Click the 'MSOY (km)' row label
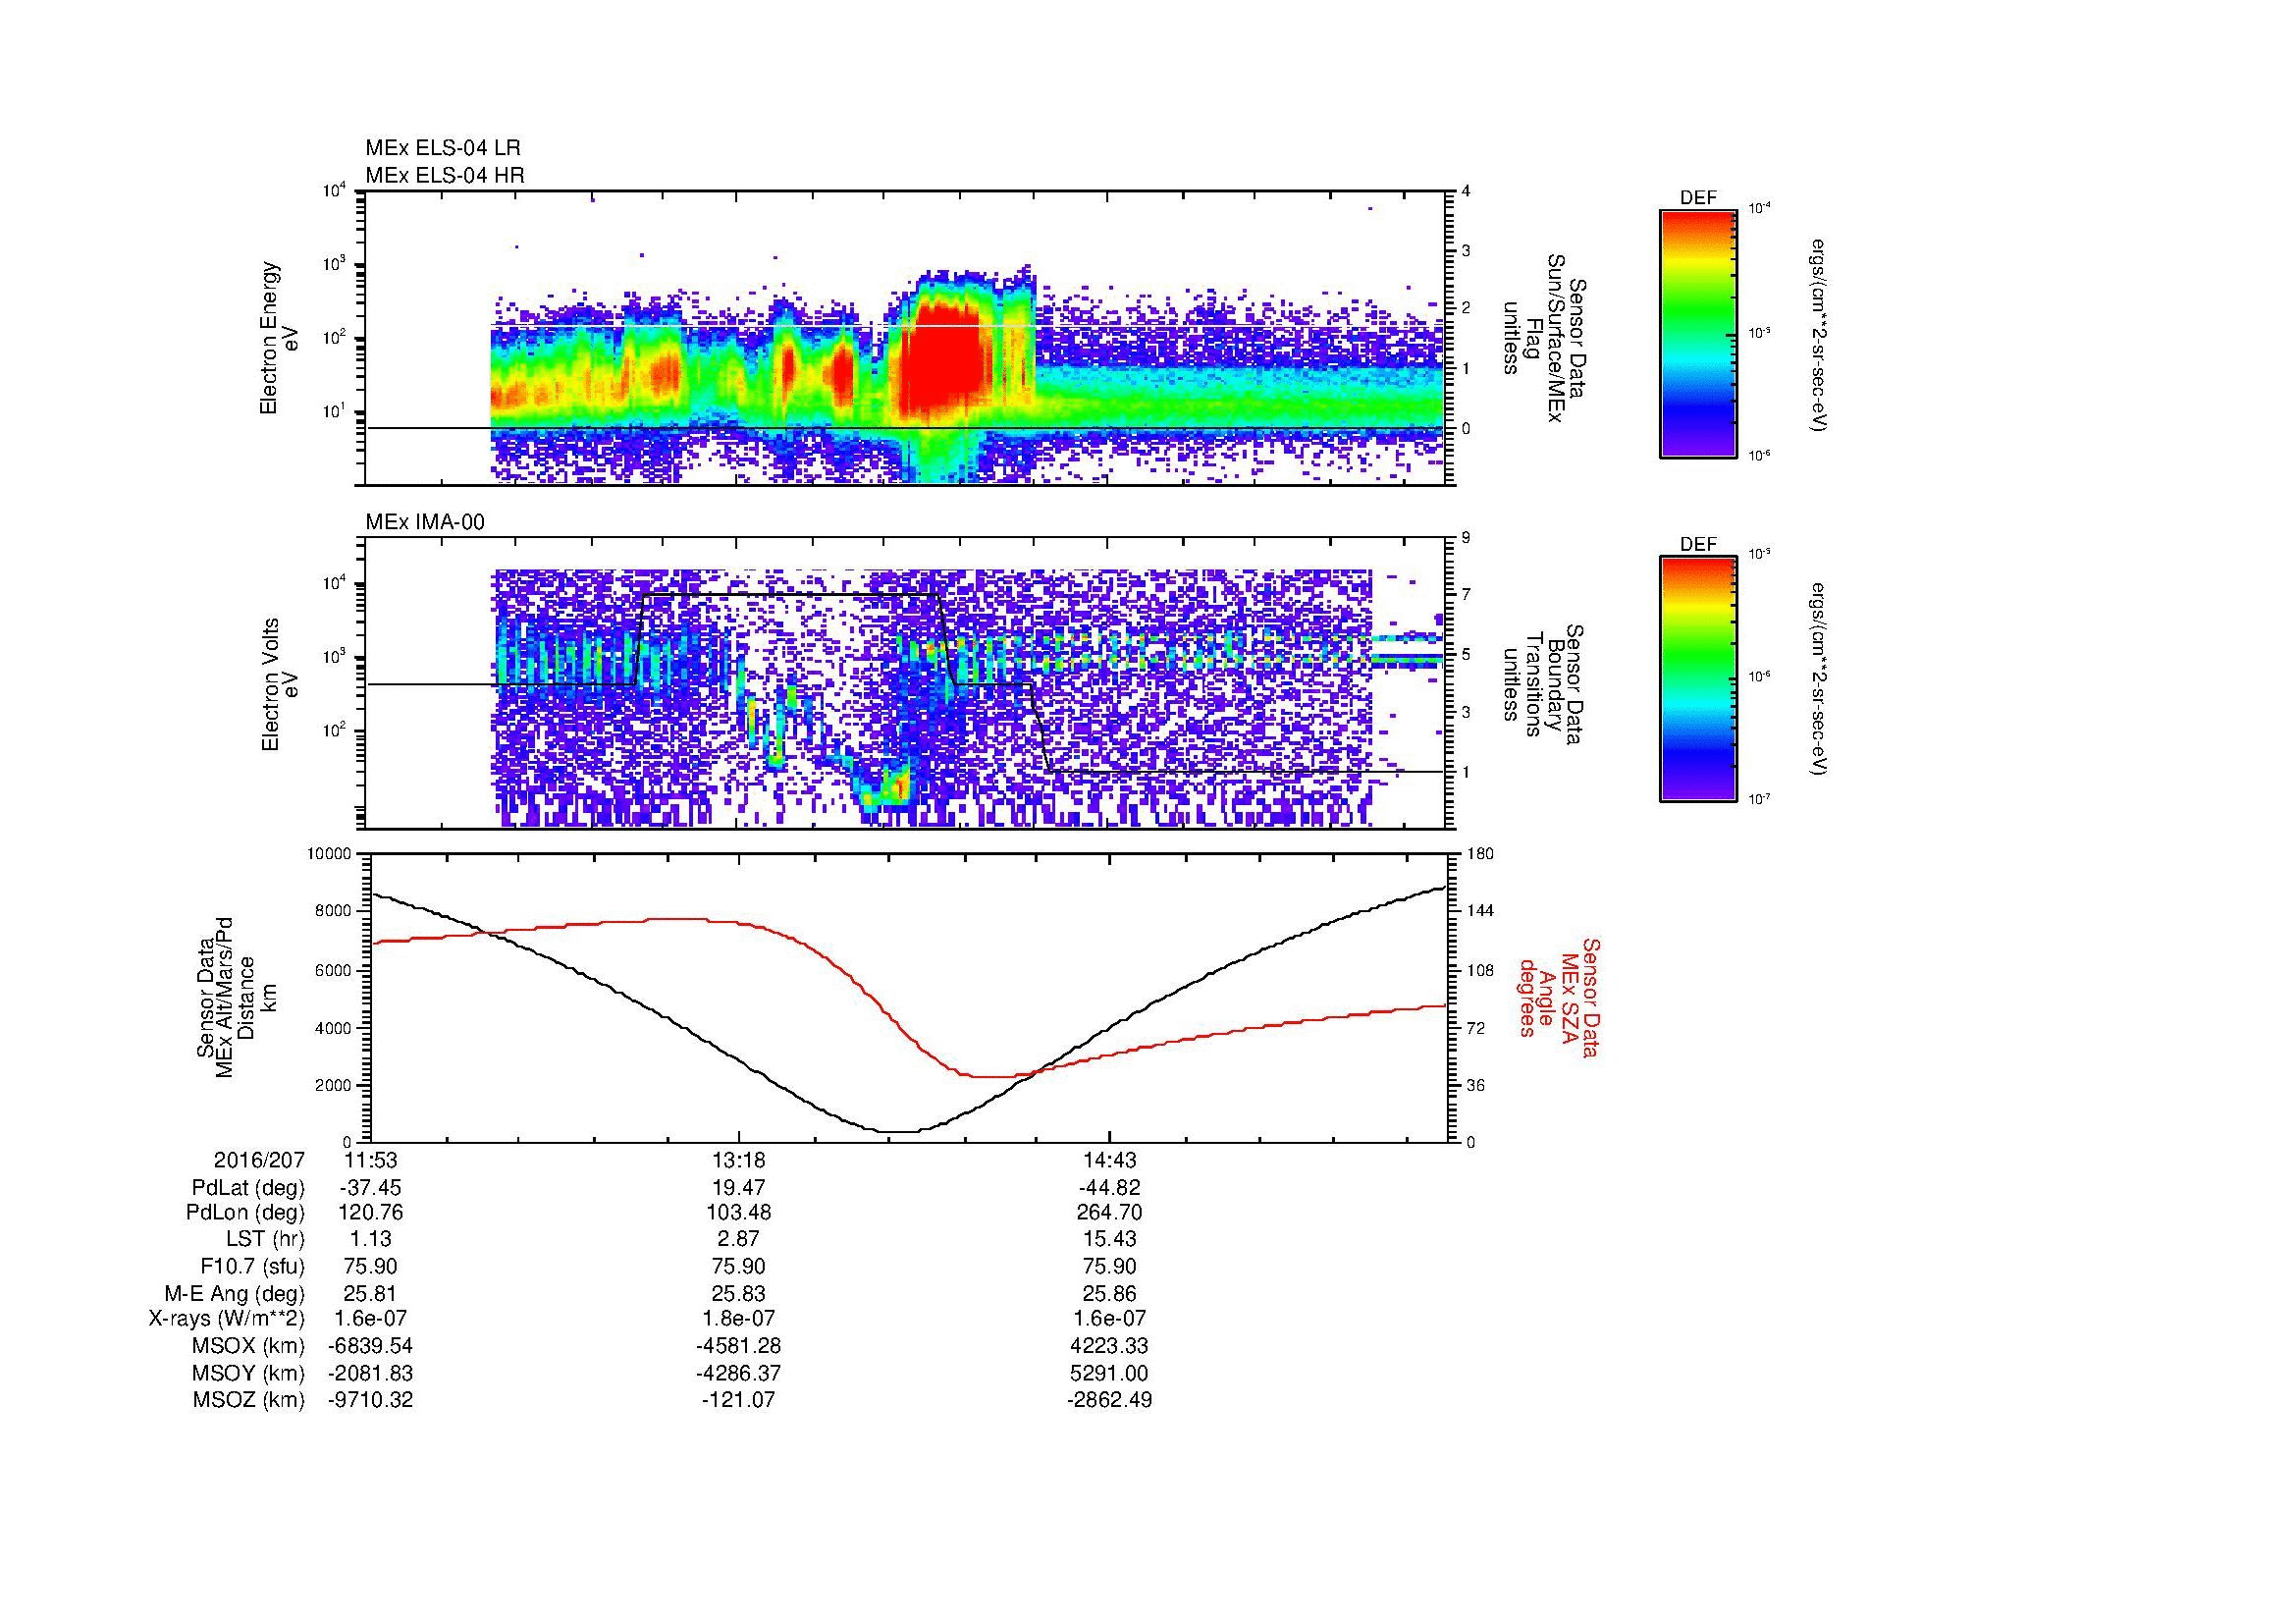This screenshot has height=1623, width=2296. click(248, 1373)
